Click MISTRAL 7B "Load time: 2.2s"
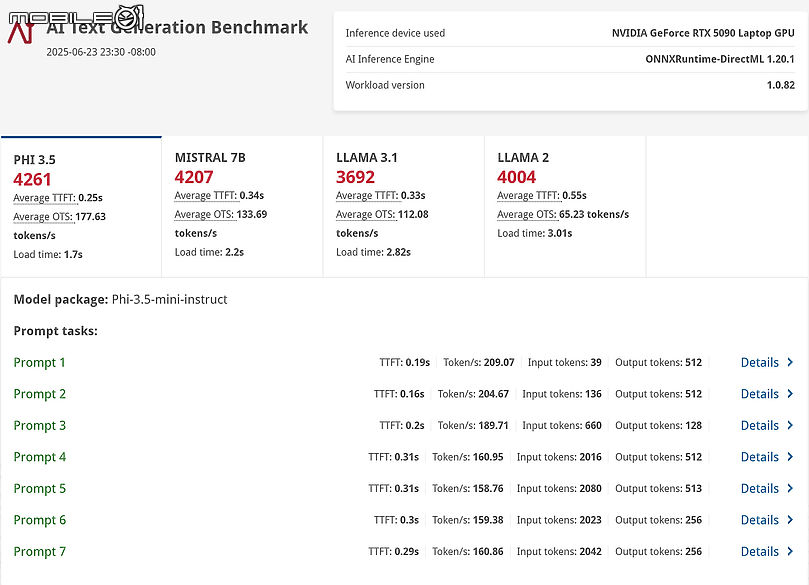Screen dimensions: 809x585 209,252
